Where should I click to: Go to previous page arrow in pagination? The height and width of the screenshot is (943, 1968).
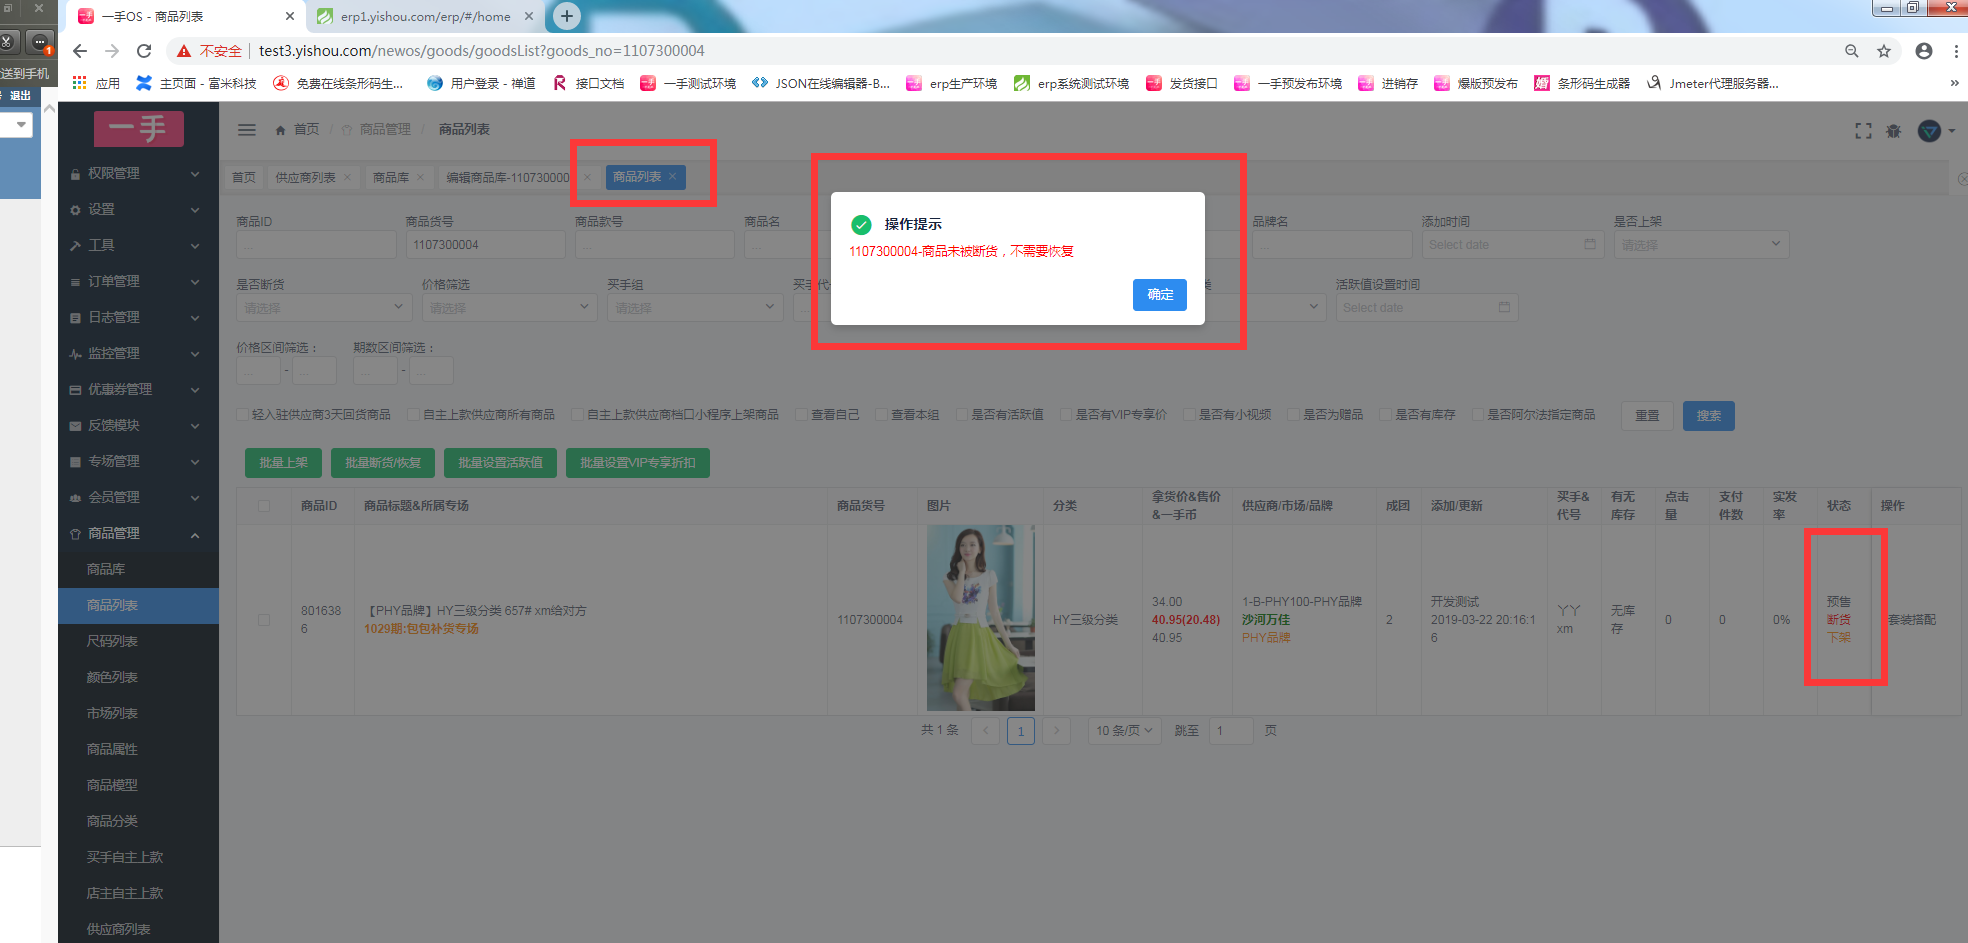985,731
